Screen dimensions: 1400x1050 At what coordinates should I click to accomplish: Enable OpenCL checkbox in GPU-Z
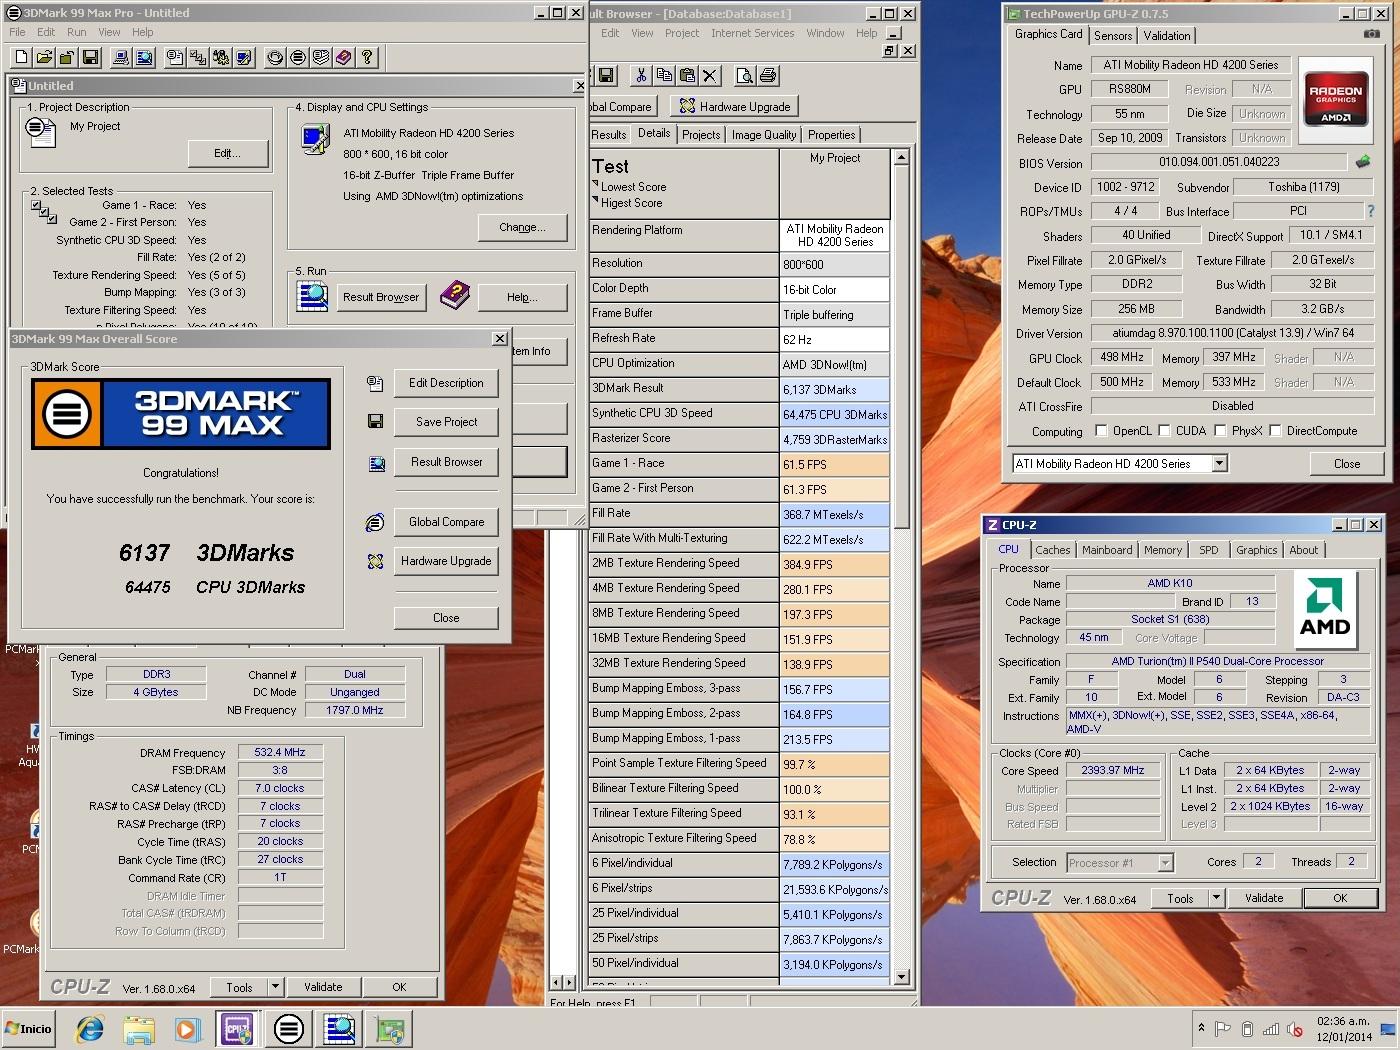coord(1101,431)
